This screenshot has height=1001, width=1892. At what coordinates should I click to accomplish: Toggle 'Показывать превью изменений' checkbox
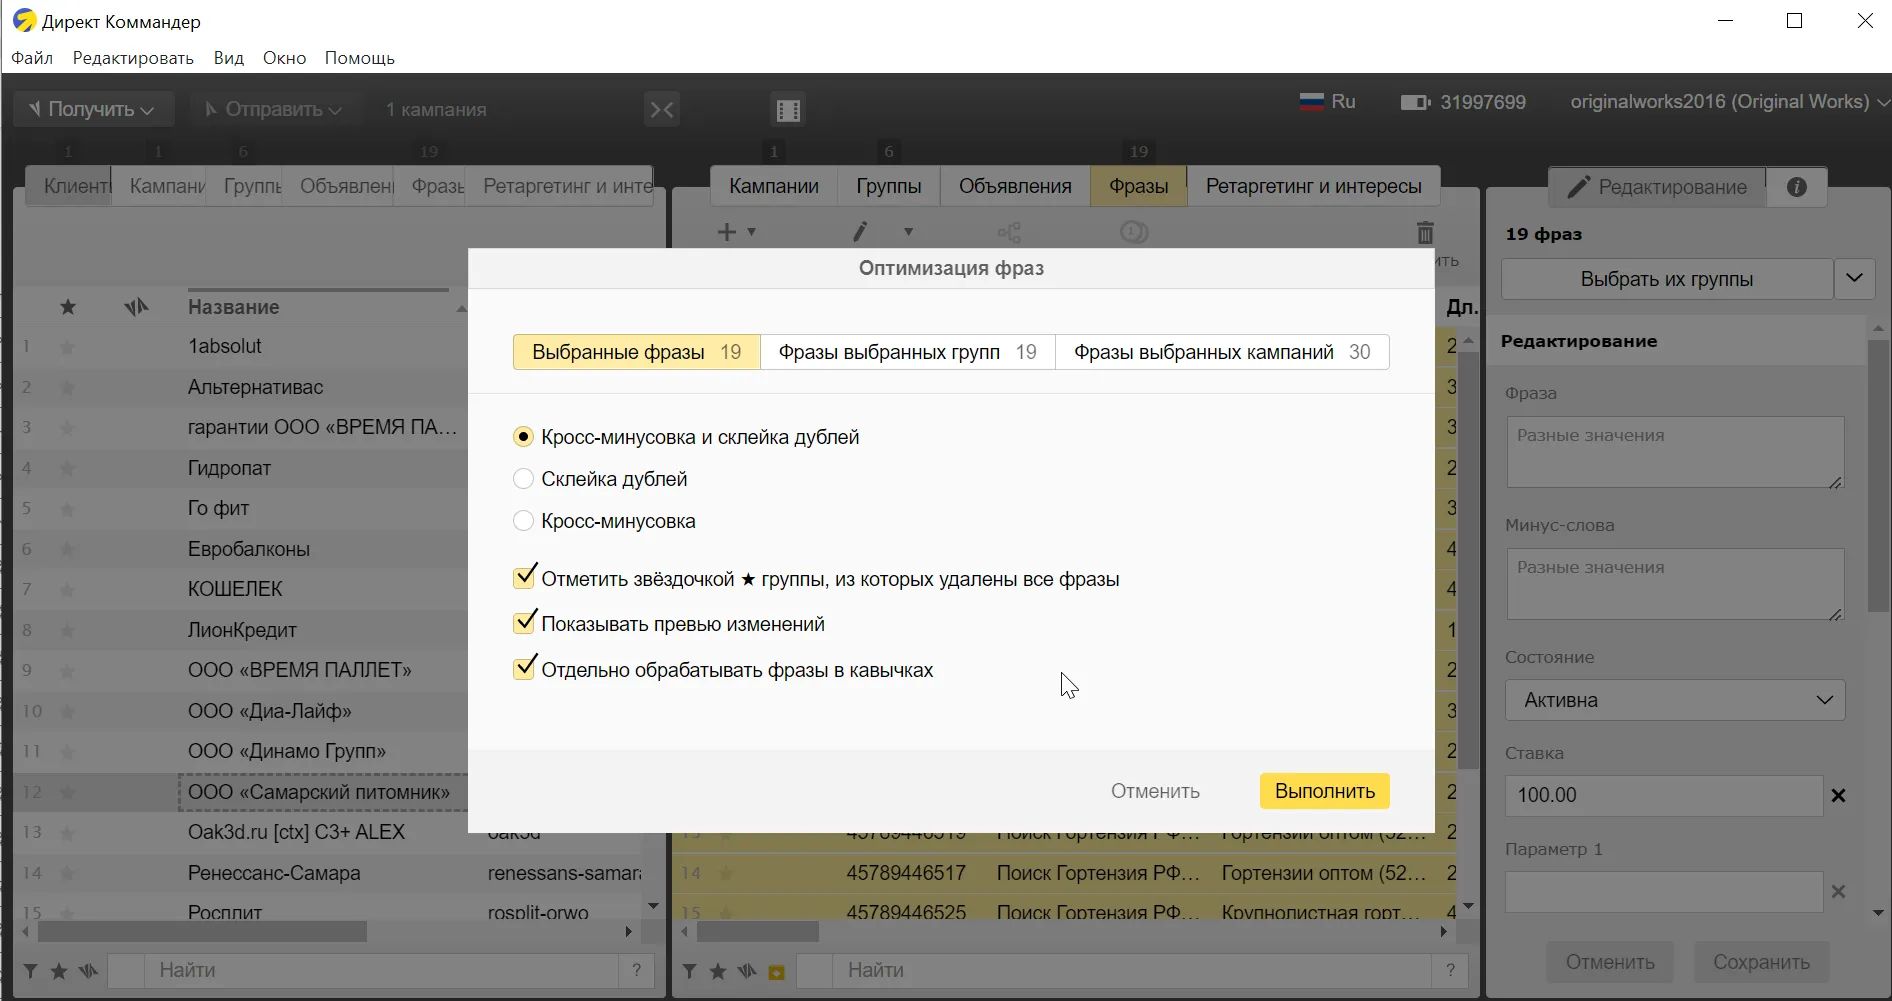pyautogui.click(x=524, y=623)
